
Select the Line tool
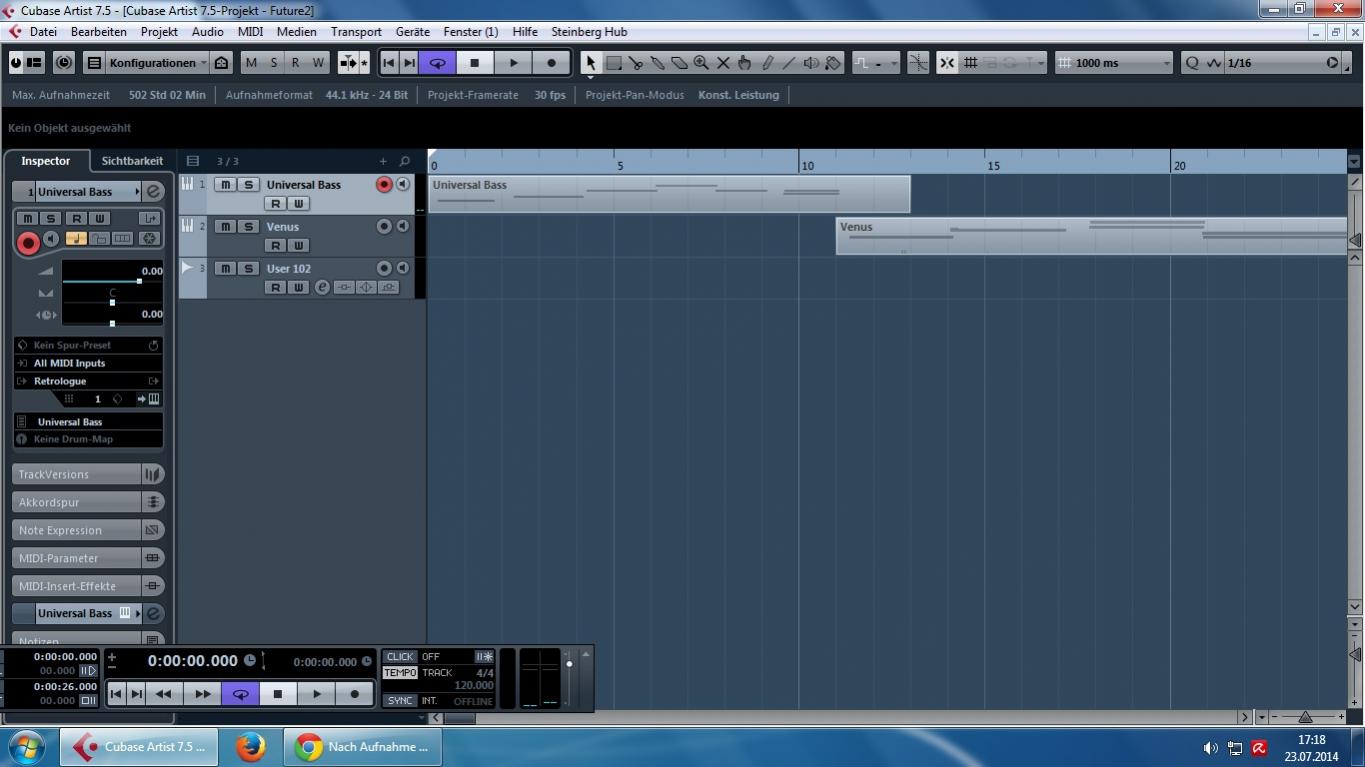[x=789, y=63]
